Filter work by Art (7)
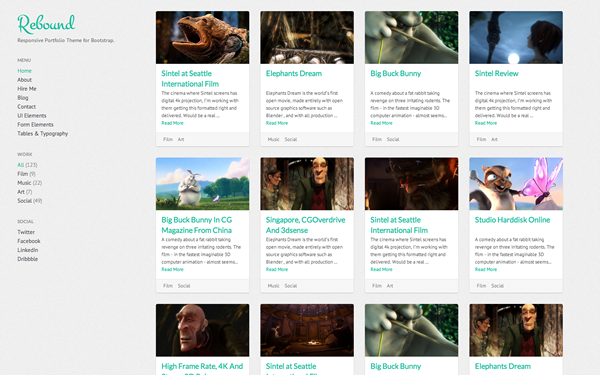Image resolution: width=600 pixels, height=375 pixels. [x=24, y=192]
